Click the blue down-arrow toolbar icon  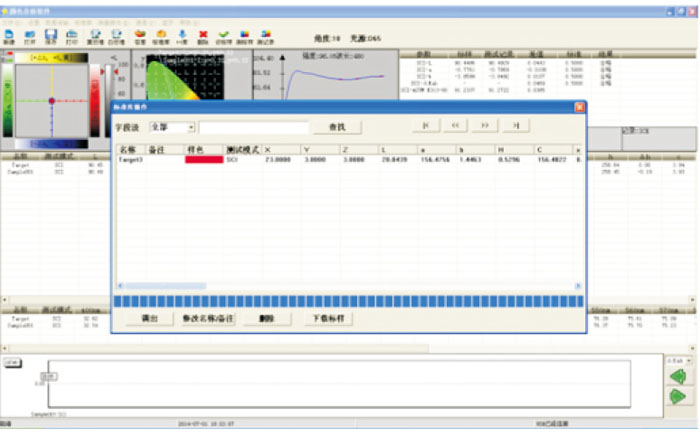coord(182,37)
